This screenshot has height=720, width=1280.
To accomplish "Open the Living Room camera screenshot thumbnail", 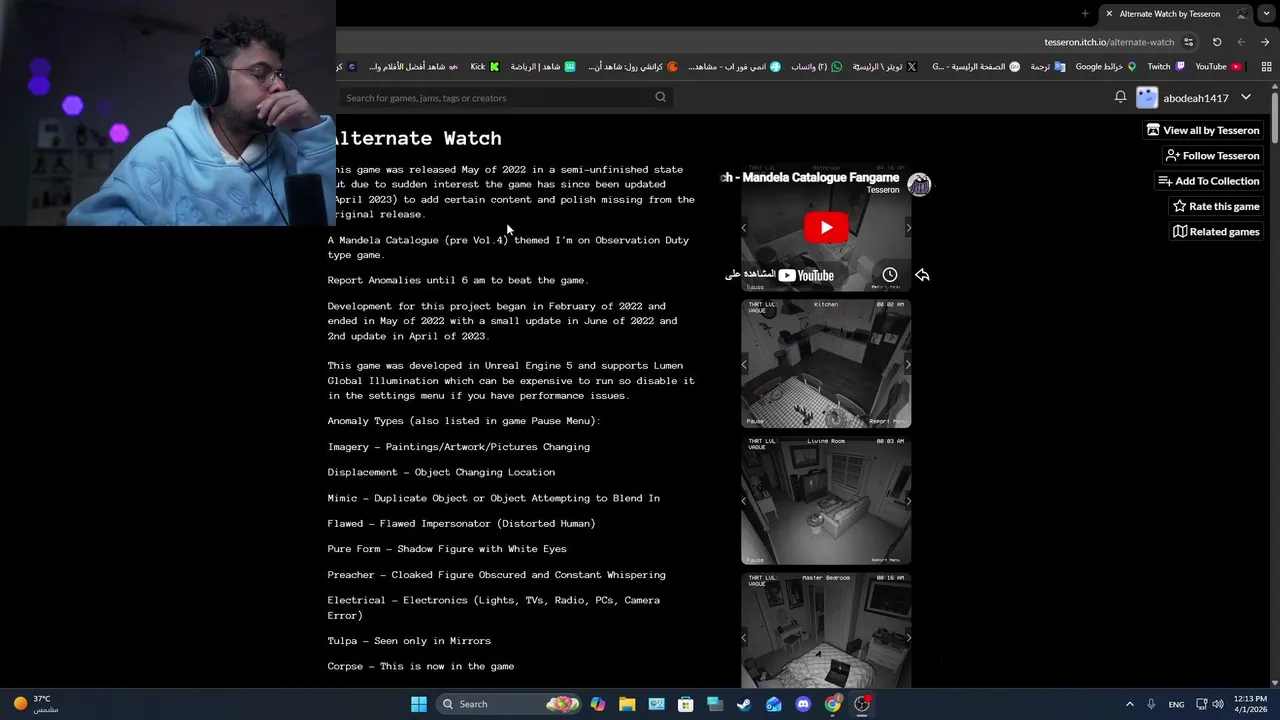I will click(x=826, y=500).
